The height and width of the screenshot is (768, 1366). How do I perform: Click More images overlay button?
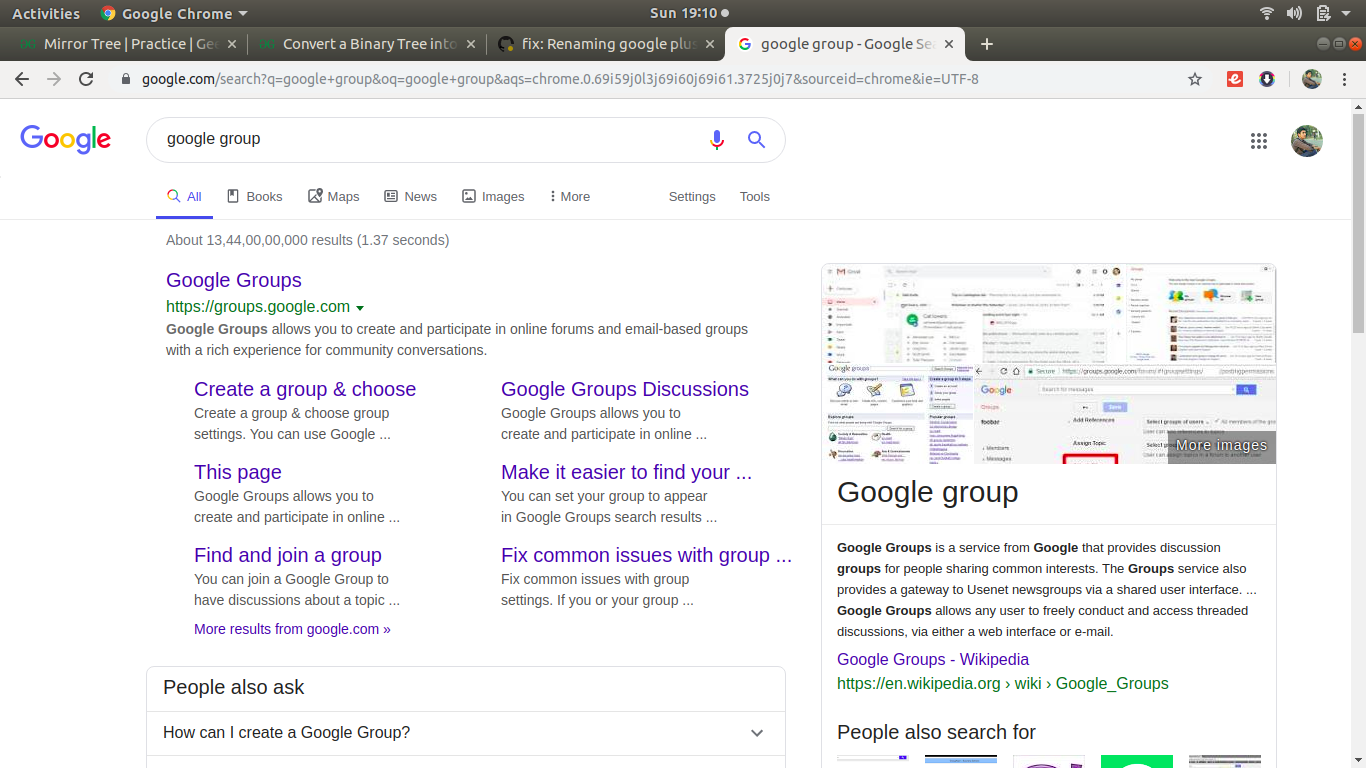pos(1221,446)
